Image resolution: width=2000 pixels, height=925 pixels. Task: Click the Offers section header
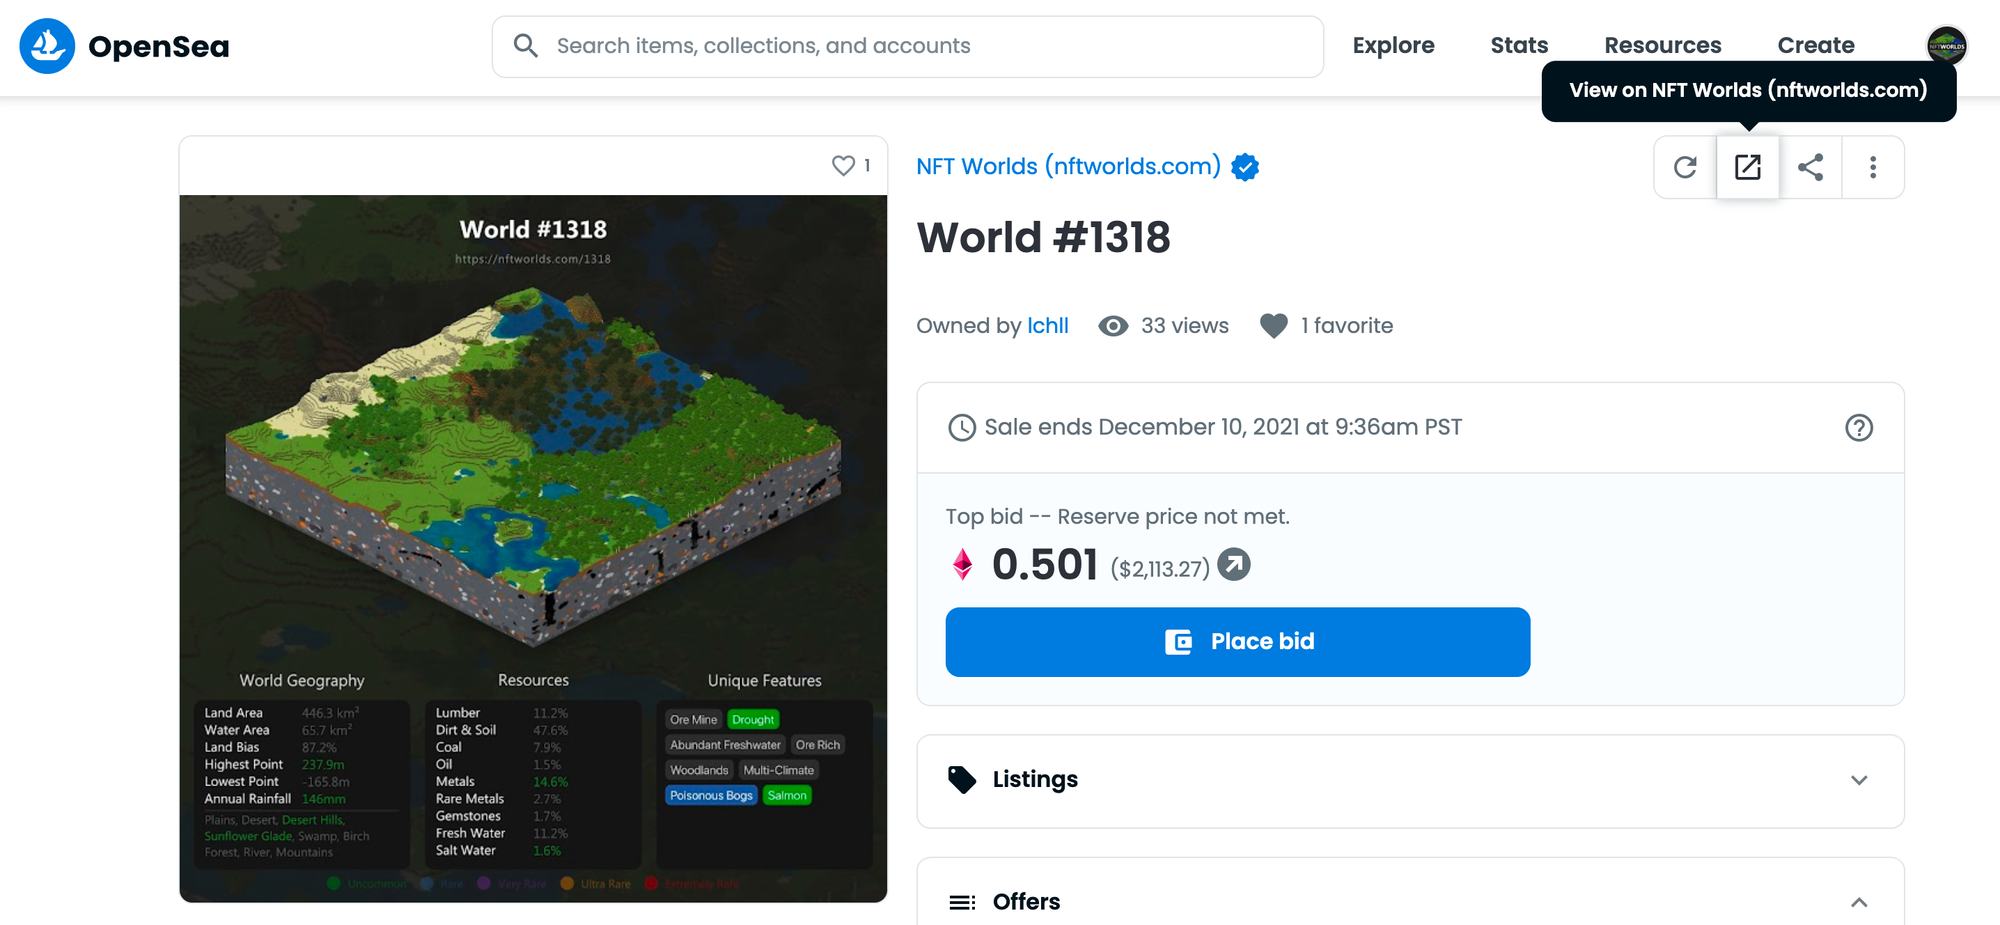1410,892
